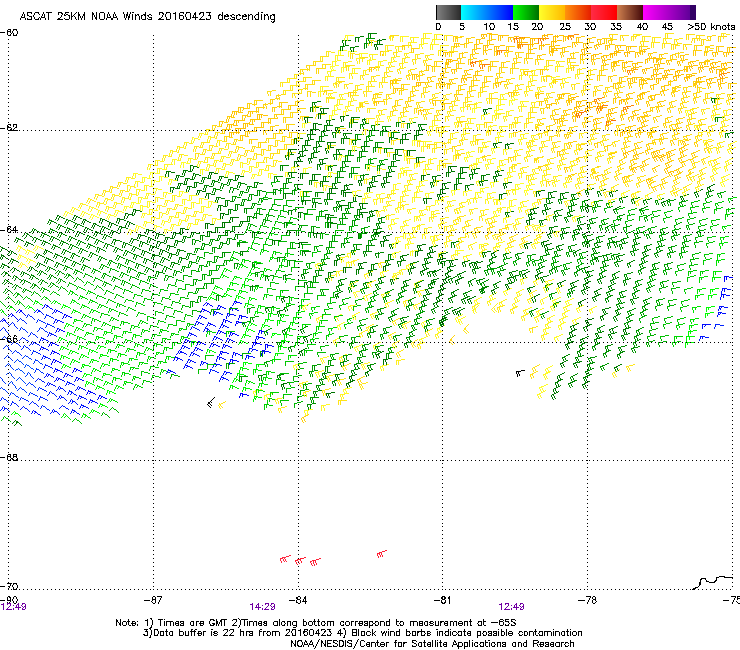Image resolution: width=740 pixels, height=650 pixels.
Task: Pick the yellow 20-25 knots legend segment
Action: click(552, 12)
